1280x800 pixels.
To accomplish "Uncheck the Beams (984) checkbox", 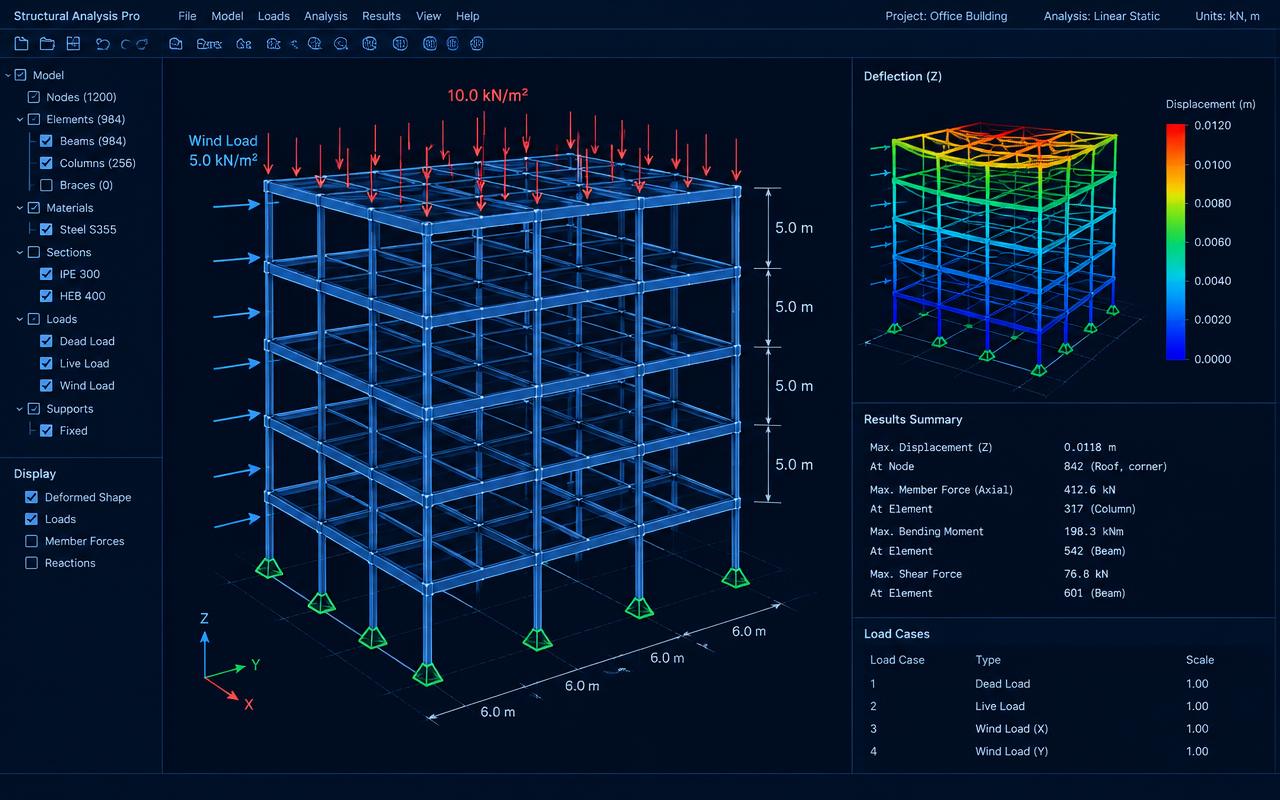I will 46,141.
